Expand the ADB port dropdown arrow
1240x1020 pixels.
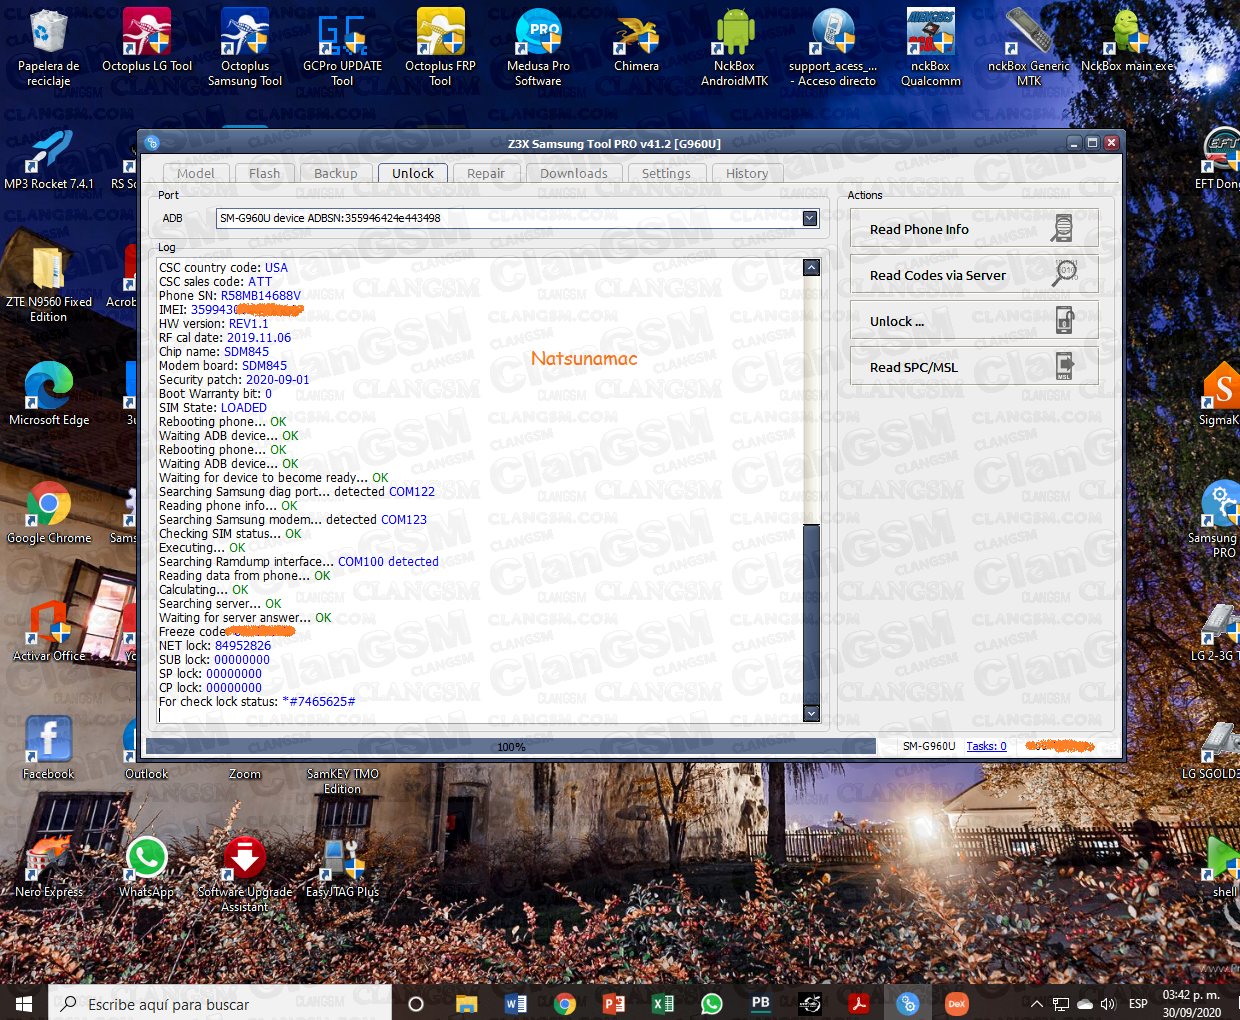pyautogui.click(x=810, y=218)
